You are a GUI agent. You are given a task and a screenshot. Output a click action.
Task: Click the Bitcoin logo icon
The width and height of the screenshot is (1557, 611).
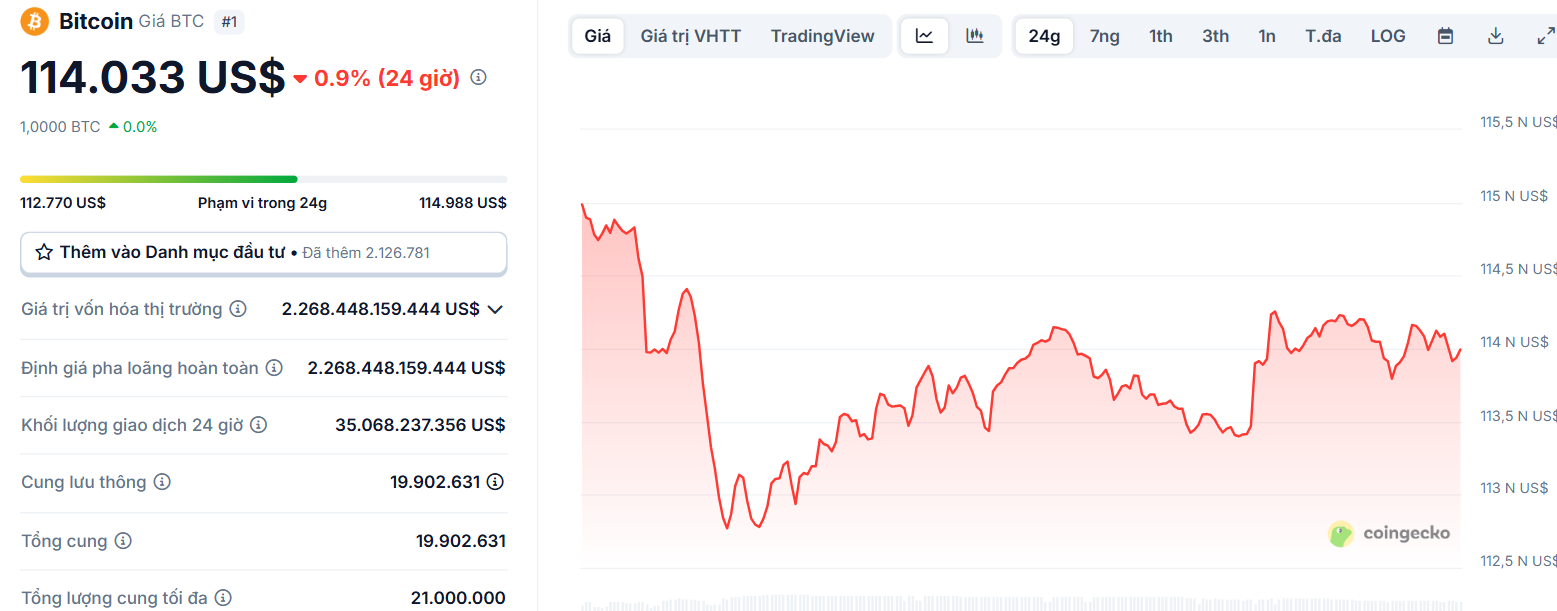35,21
